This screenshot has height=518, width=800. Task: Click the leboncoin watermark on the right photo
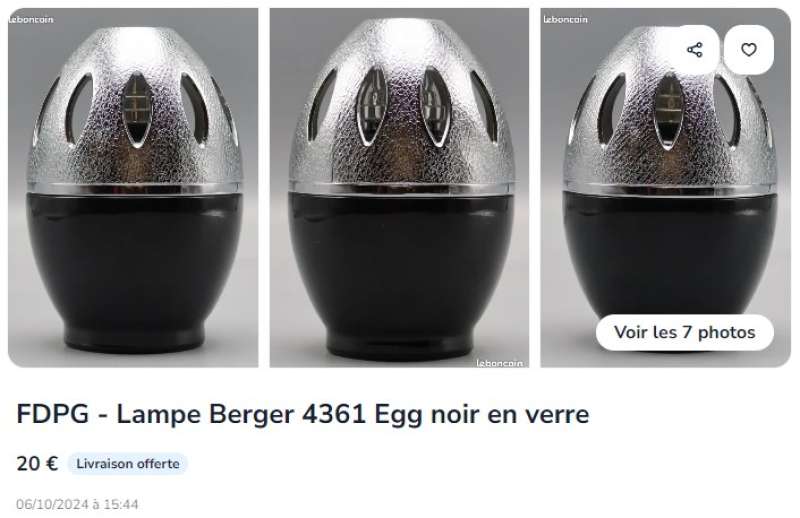tap(565, 19)
